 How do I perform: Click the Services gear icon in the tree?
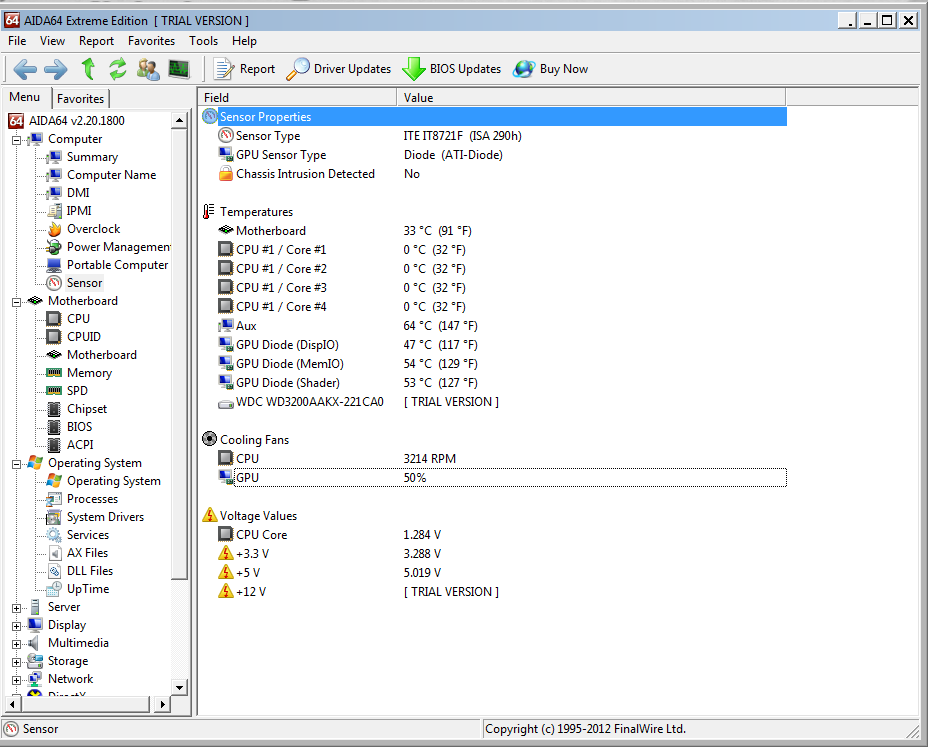coord(54,535)
